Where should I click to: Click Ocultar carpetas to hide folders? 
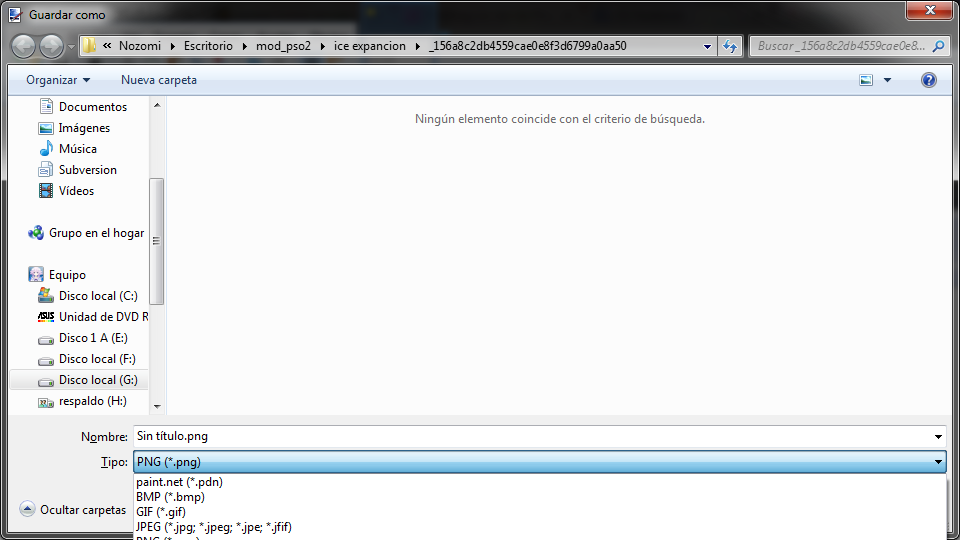click(x=82, y=510)
